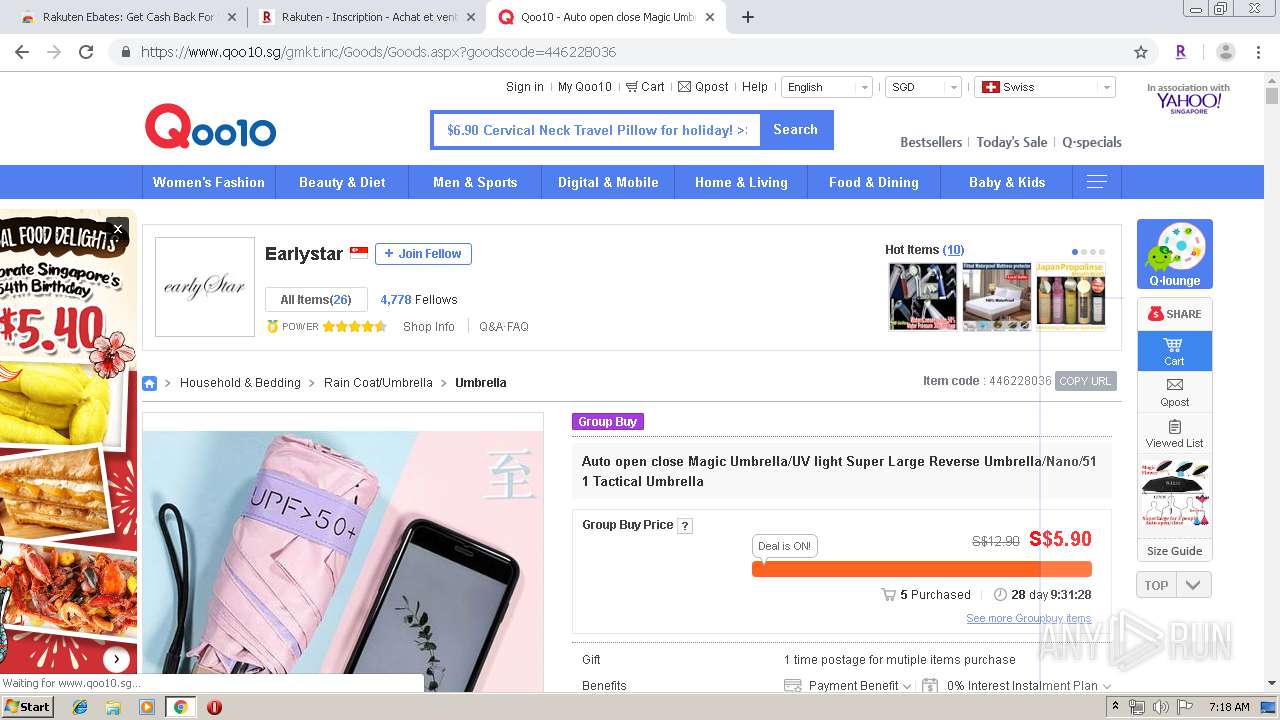Click the SHARE button in sidebar
Image resolution: width=1280 pixels, height=720 pixels.
tap(1174, 314)
